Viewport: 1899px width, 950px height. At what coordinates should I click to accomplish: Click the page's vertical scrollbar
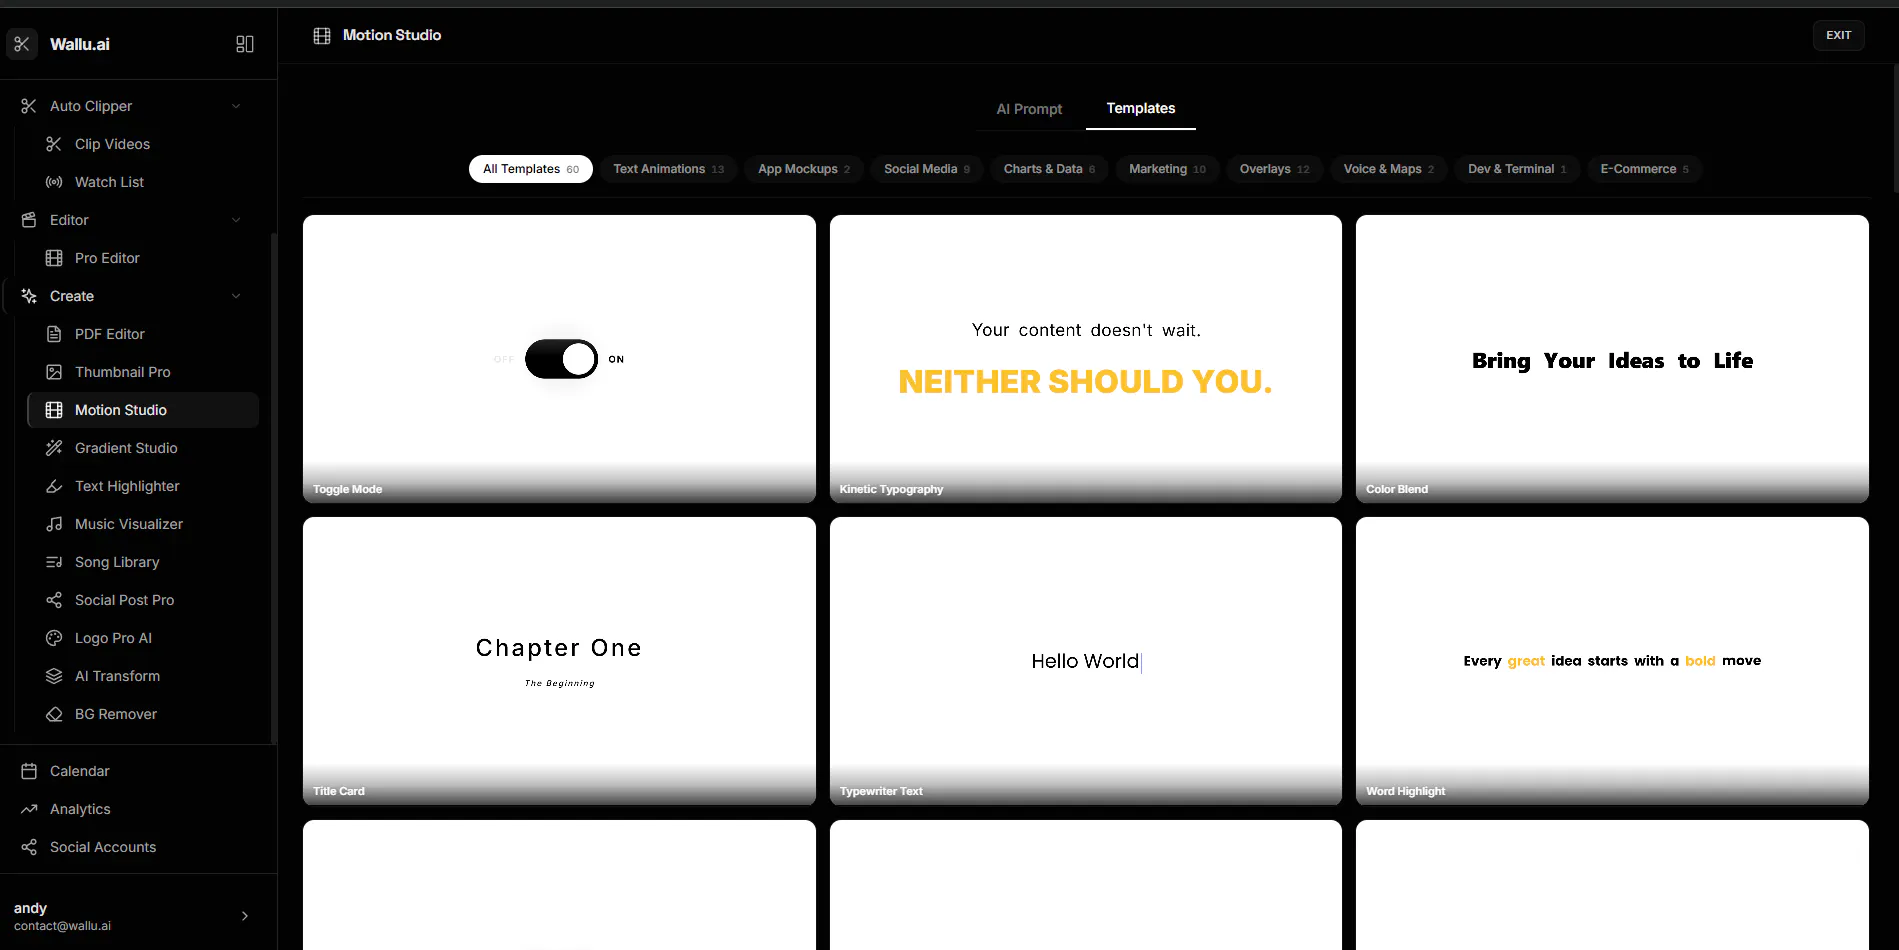point(1895,128)
